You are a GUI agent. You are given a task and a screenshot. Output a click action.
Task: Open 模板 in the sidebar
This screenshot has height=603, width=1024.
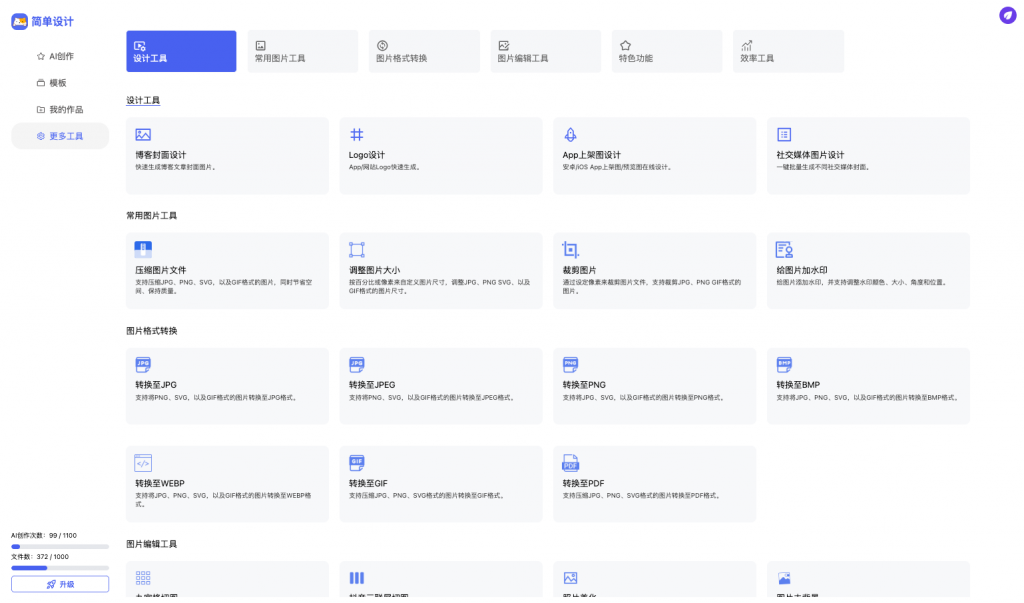click(x=60, y=83)
